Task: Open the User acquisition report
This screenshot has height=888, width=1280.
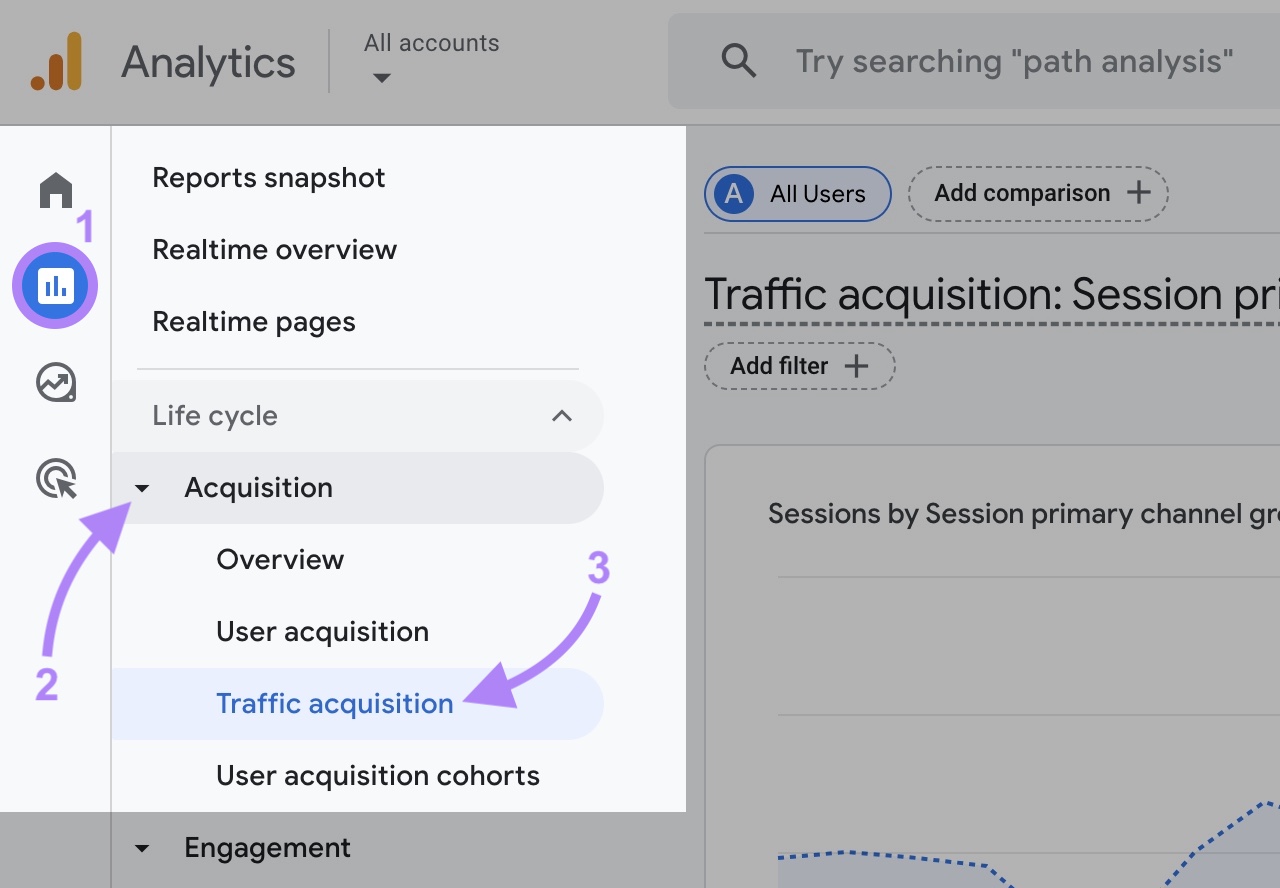Action: [x=322, y=631]
